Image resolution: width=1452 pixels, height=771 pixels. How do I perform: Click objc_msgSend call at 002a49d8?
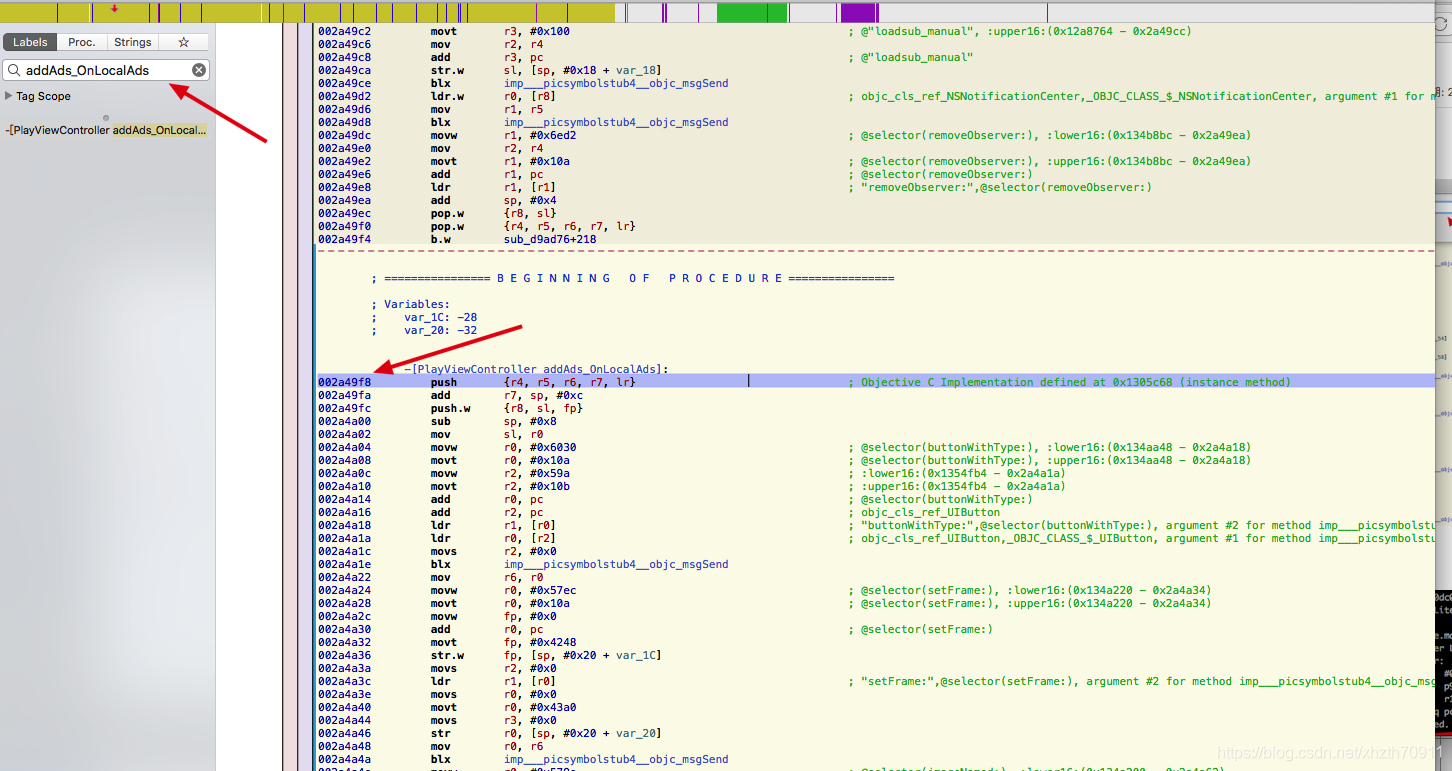coord(616,122)
